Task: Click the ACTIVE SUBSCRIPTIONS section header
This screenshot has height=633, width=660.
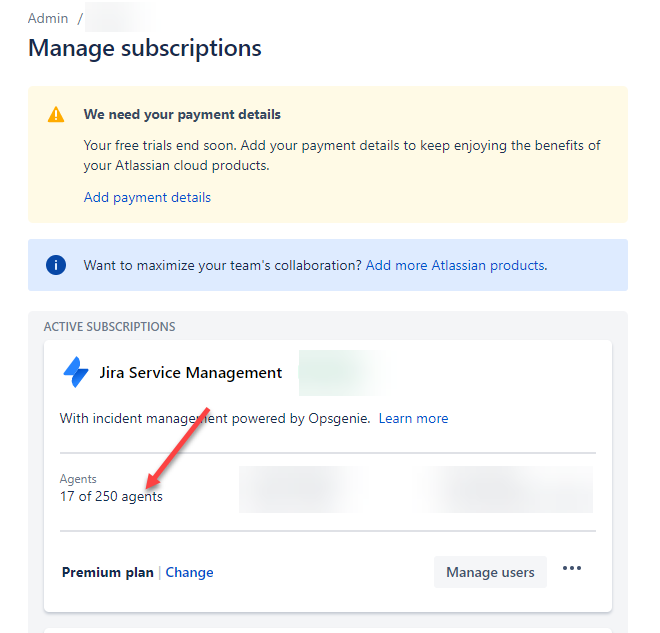Action: (109, 327)
